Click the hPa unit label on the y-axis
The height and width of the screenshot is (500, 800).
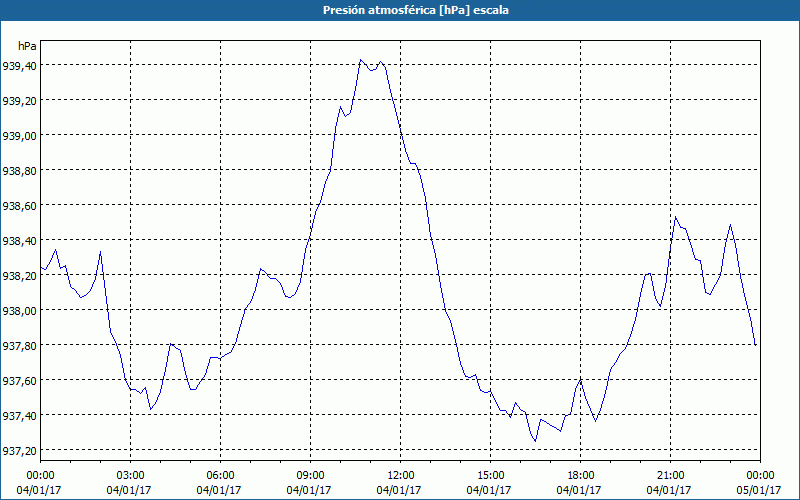pos(27,46)
